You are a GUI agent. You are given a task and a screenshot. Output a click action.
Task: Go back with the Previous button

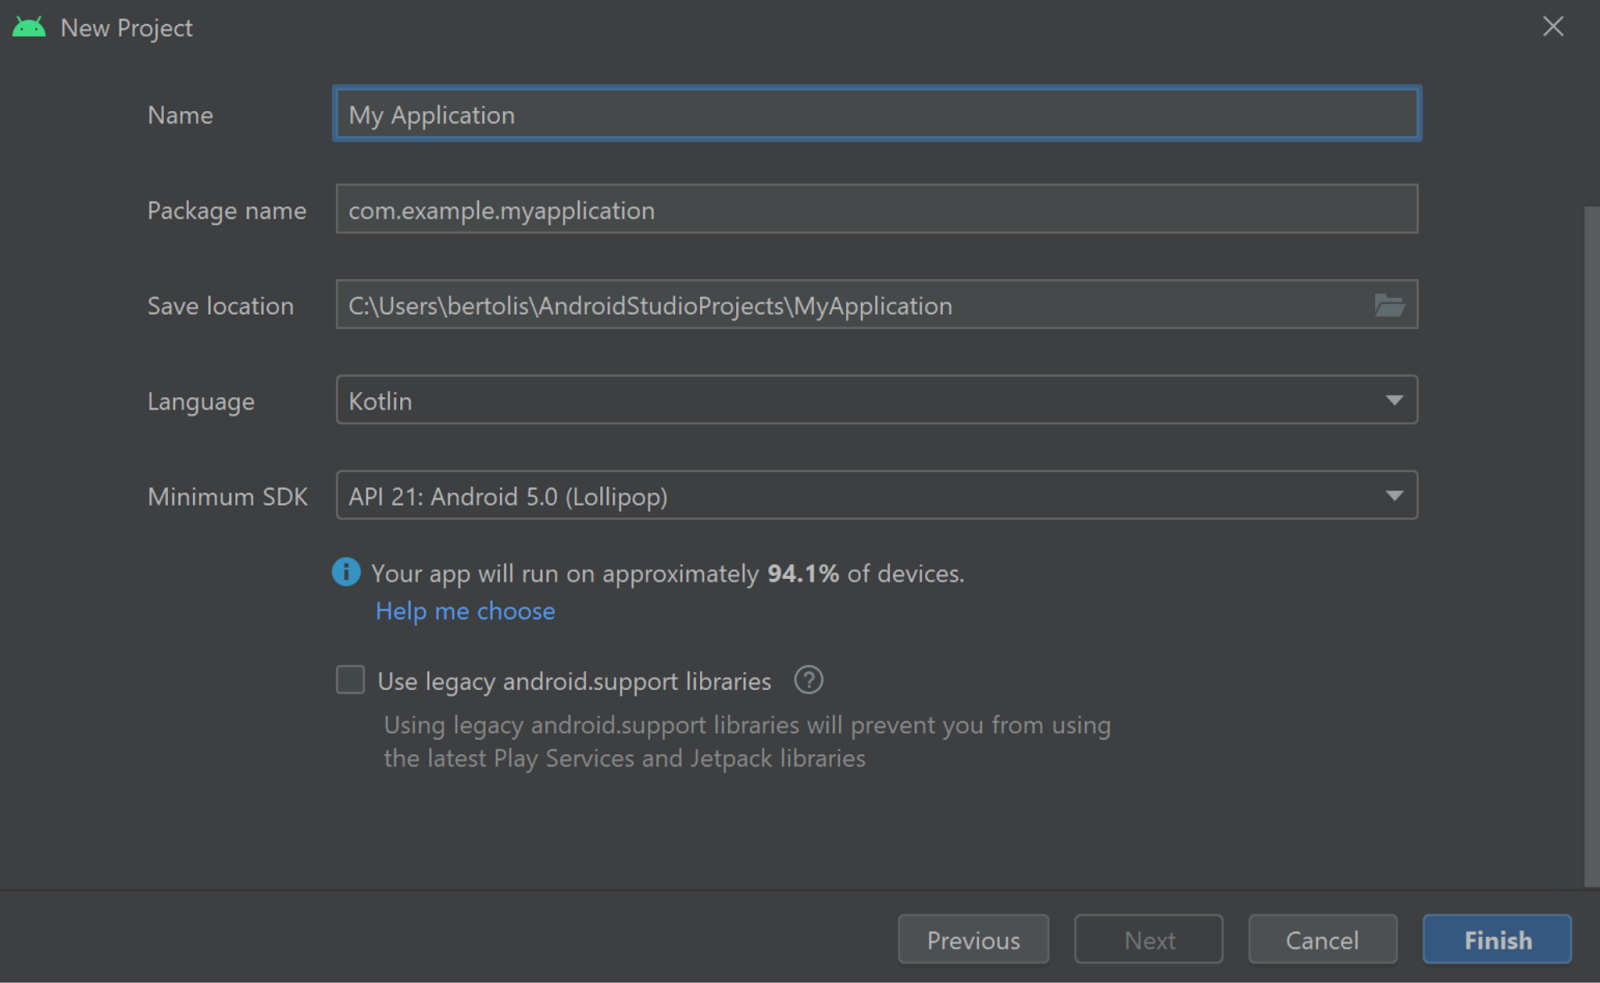tap(973, 939)
